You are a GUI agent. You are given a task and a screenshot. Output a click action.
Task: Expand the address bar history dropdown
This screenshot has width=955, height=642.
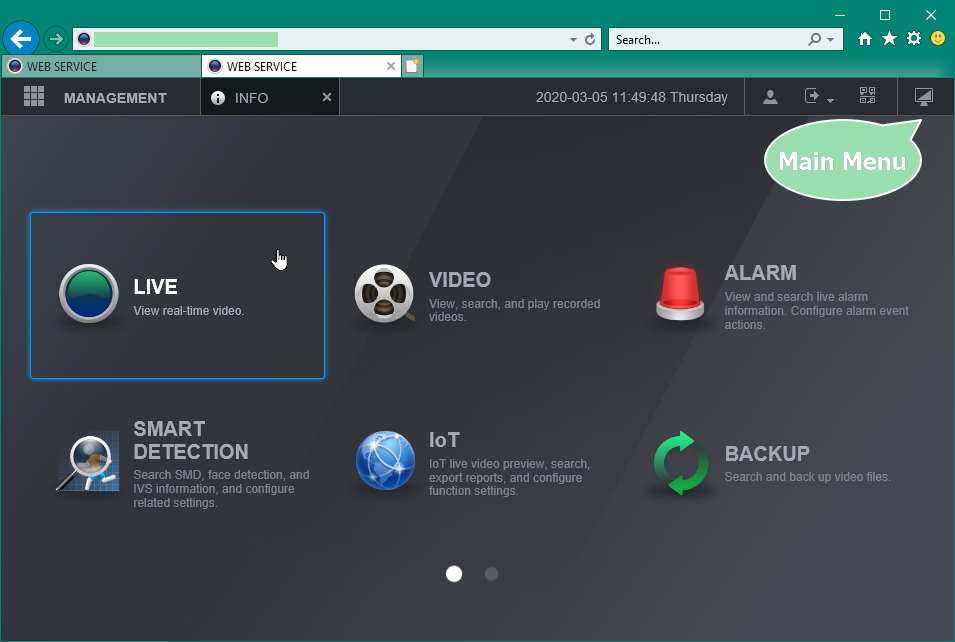click(573, 40)
